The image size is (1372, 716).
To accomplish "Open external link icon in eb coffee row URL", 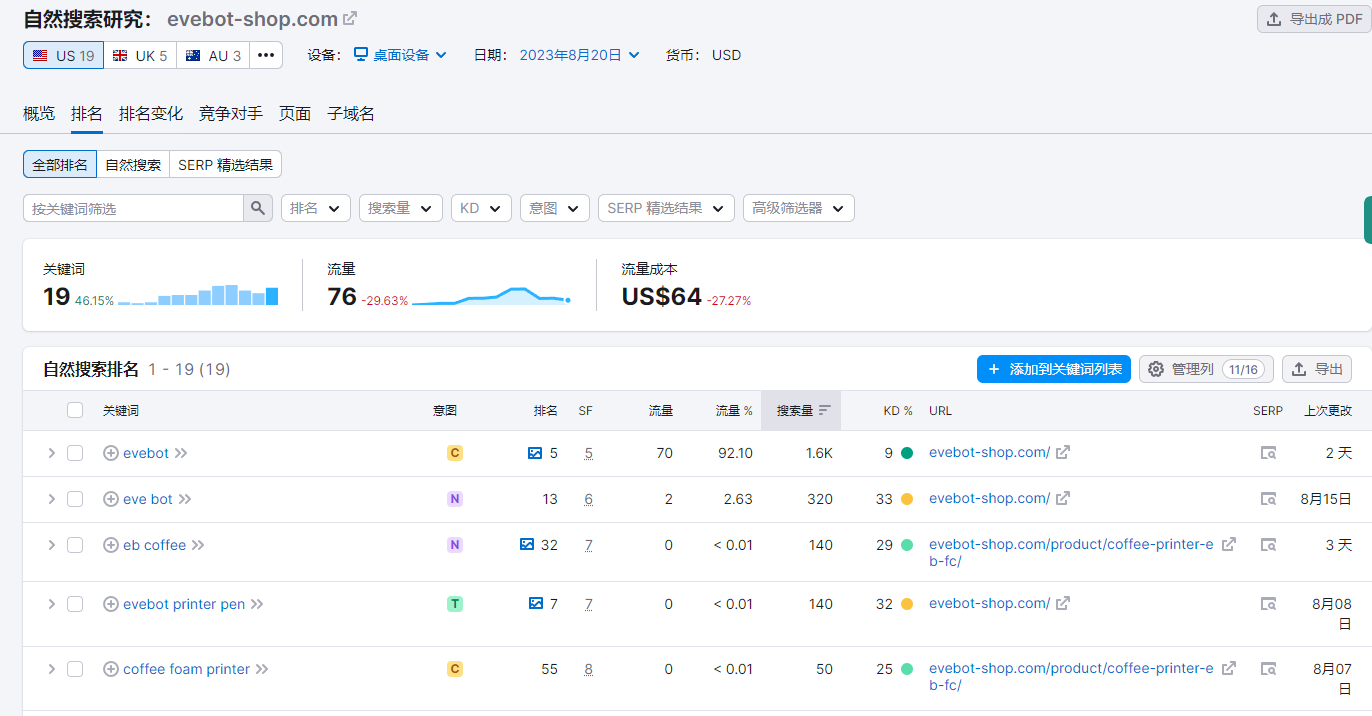I will click(x=1228, y=544).
